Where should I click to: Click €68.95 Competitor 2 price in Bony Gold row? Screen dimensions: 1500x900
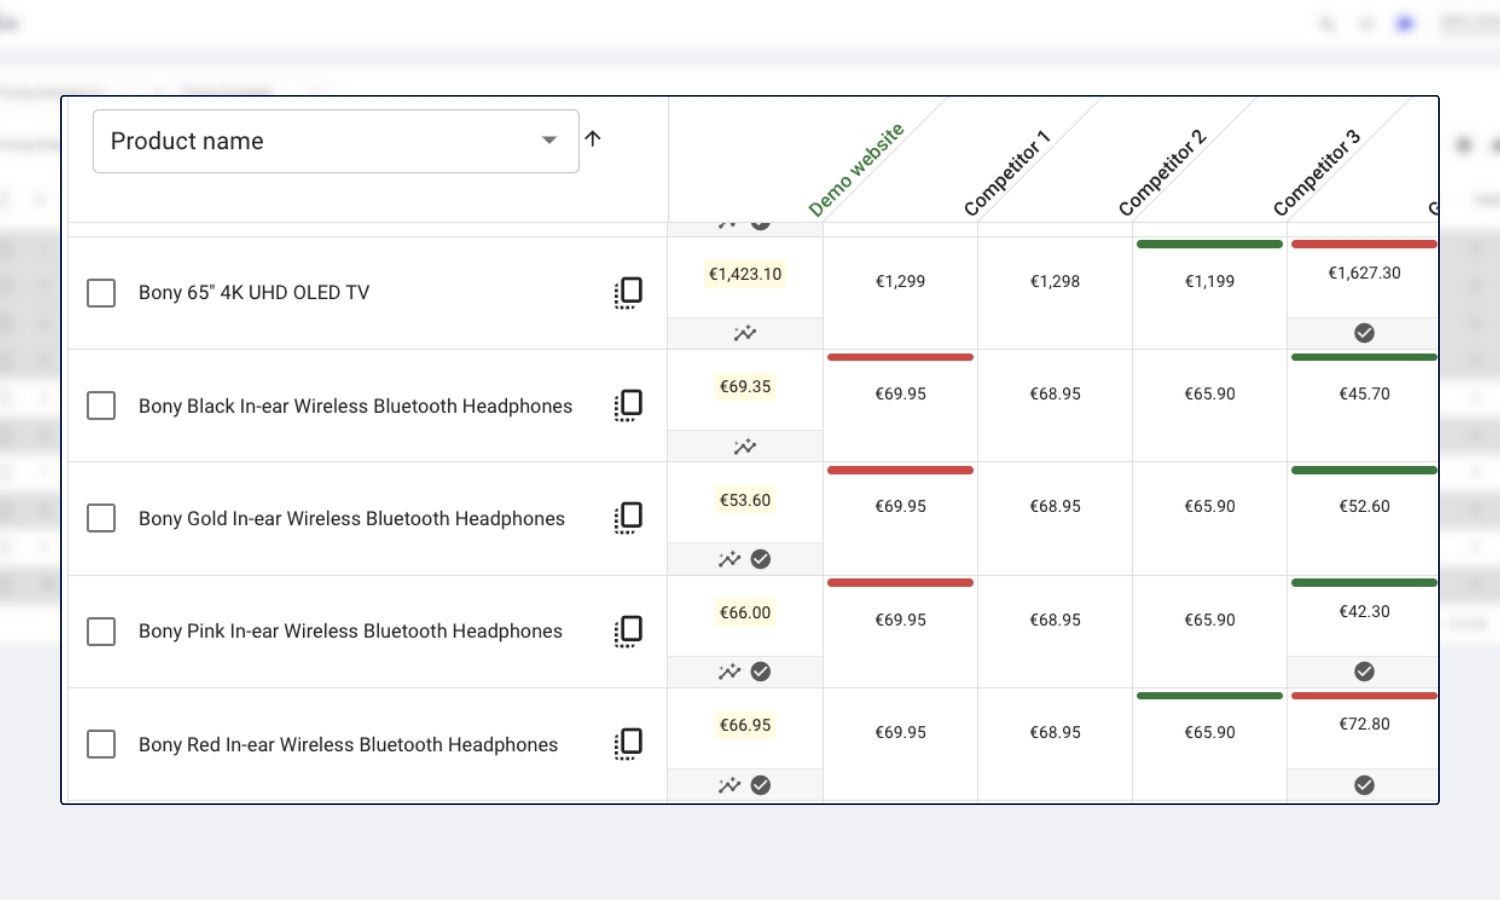pos(1055,506)
